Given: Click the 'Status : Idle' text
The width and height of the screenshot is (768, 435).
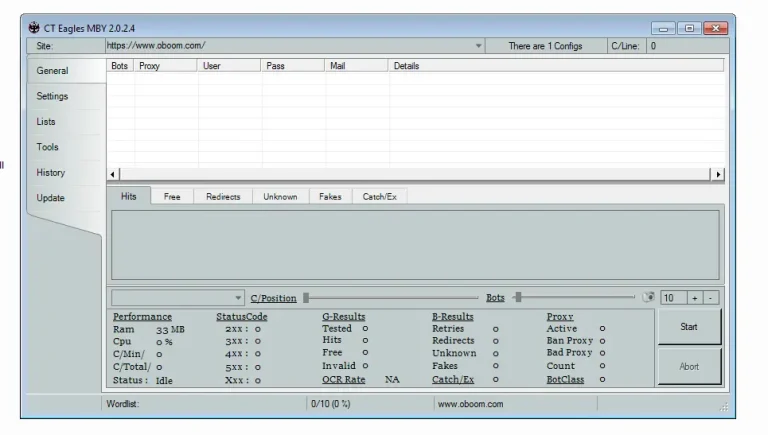Looking at the screenshot, I should [x=143, y=380].
